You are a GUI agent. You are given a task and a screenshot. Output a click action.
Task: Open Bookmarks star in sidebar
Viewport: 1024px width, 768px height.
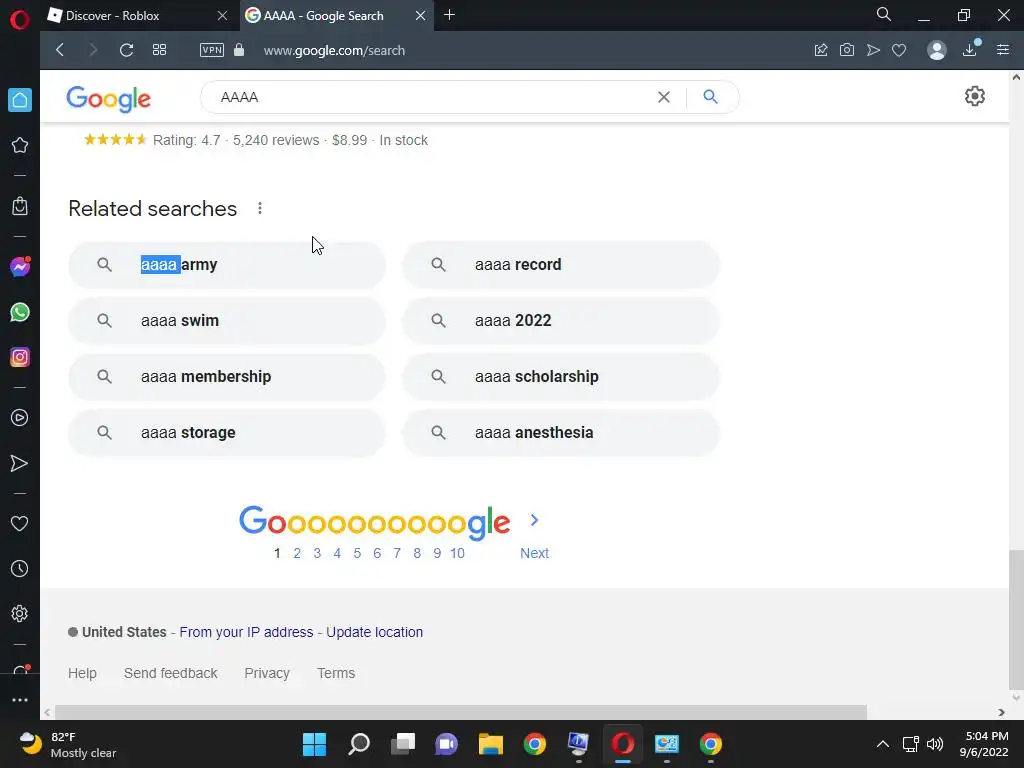(x=20, y=145)
